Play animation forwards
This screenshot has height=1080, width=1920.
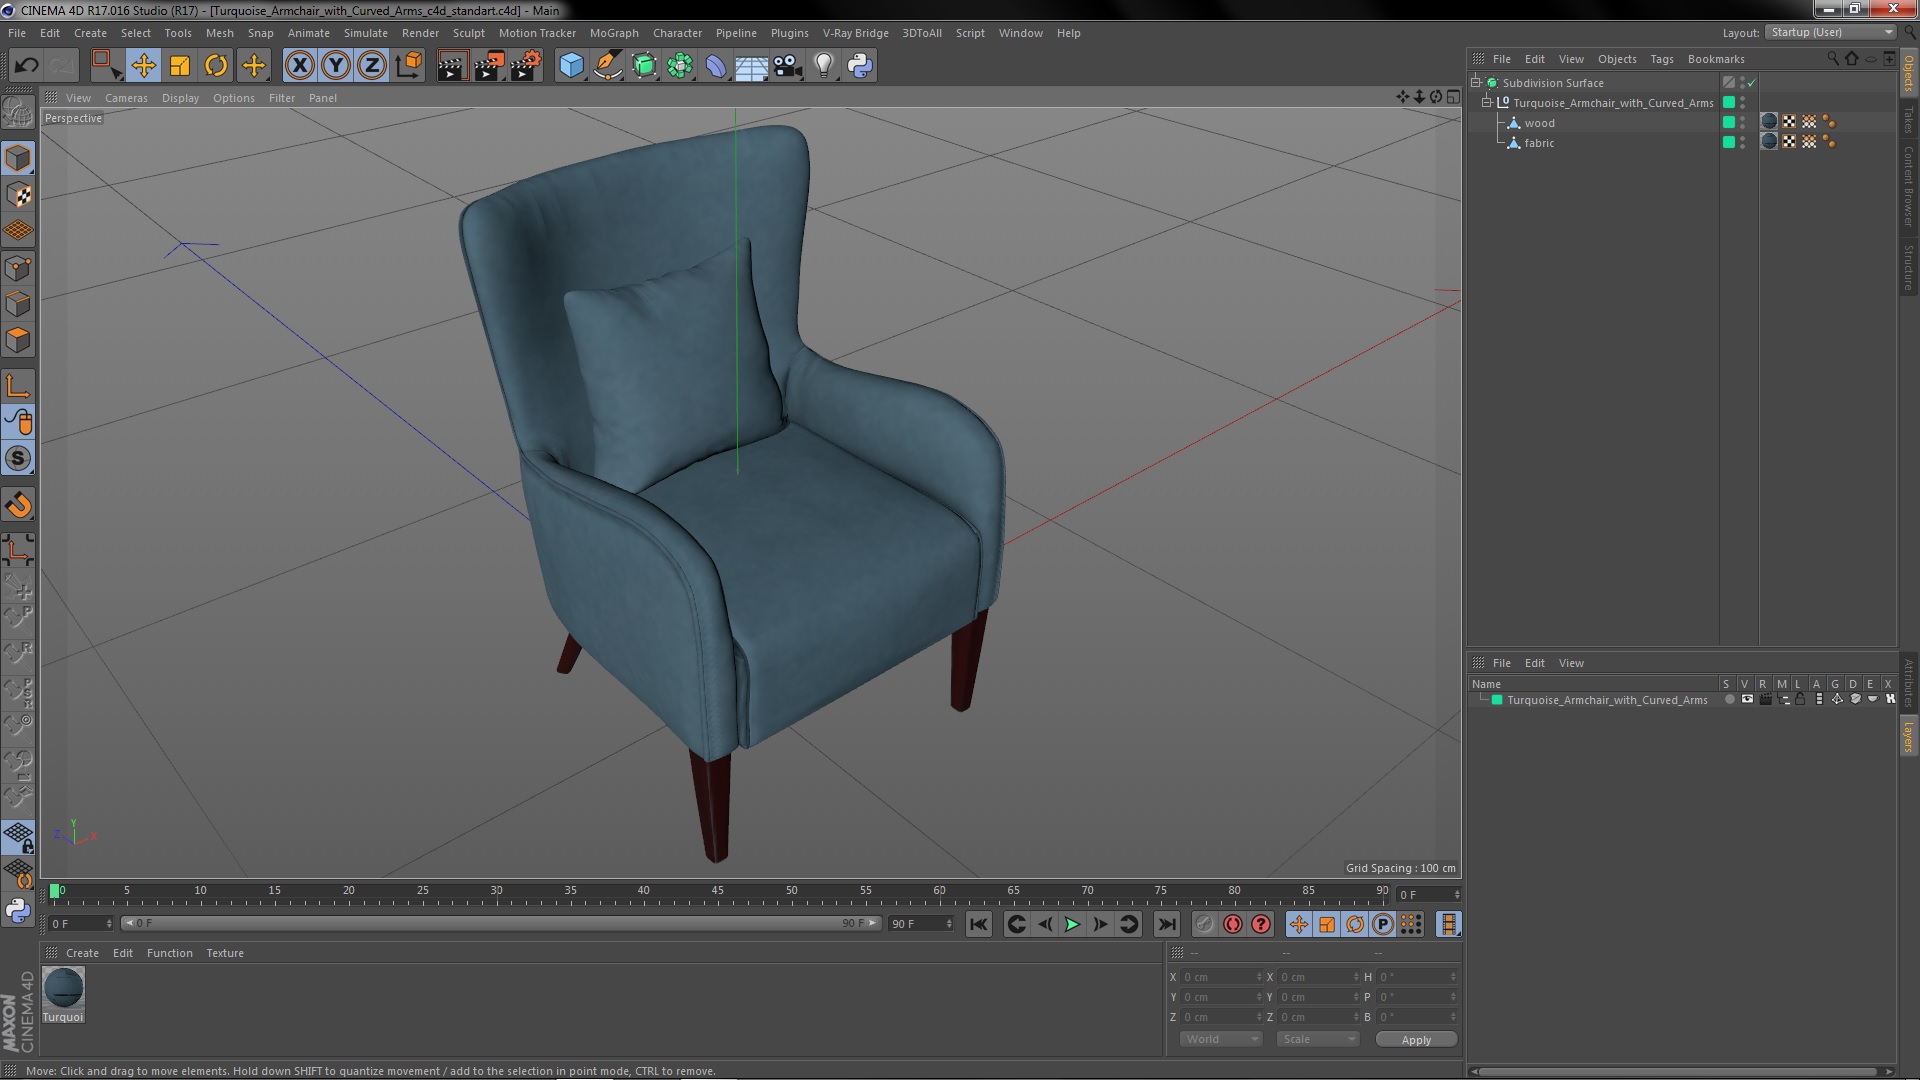coord(1072,925)
